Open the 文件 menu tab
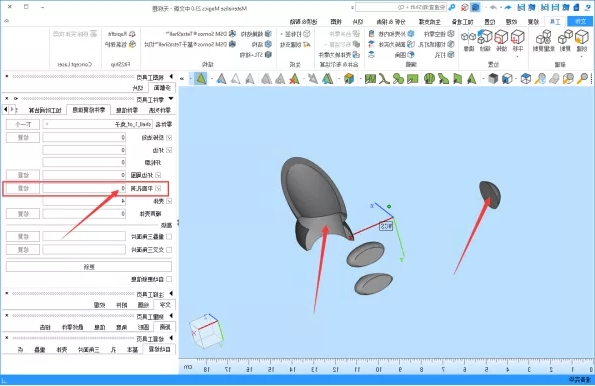Screen dimensions: 595x386 tap(581, 22)
